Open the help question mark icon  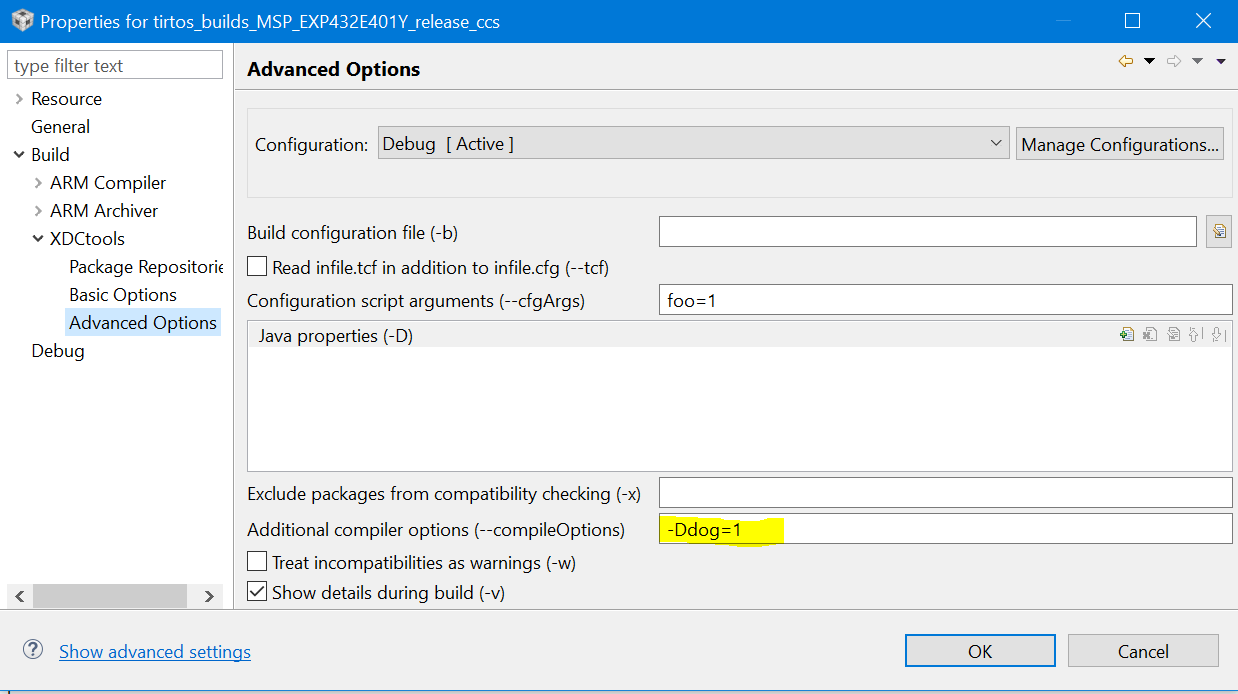pos(33,650)
